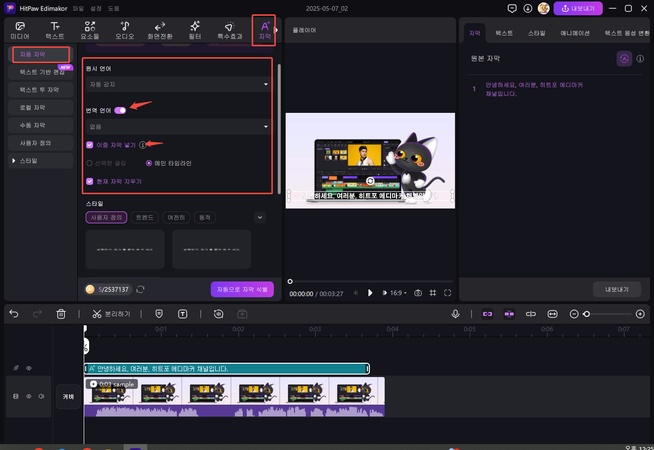Open the 파일 menu in title bar
Screen dimensions: 654x450
point(78,8)
